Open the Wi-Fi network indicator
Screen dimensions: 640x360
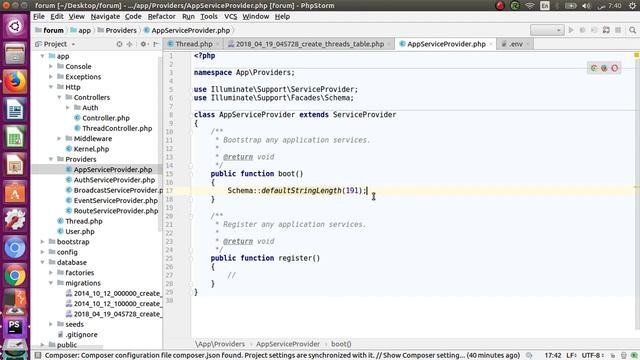tap(530, 6)
